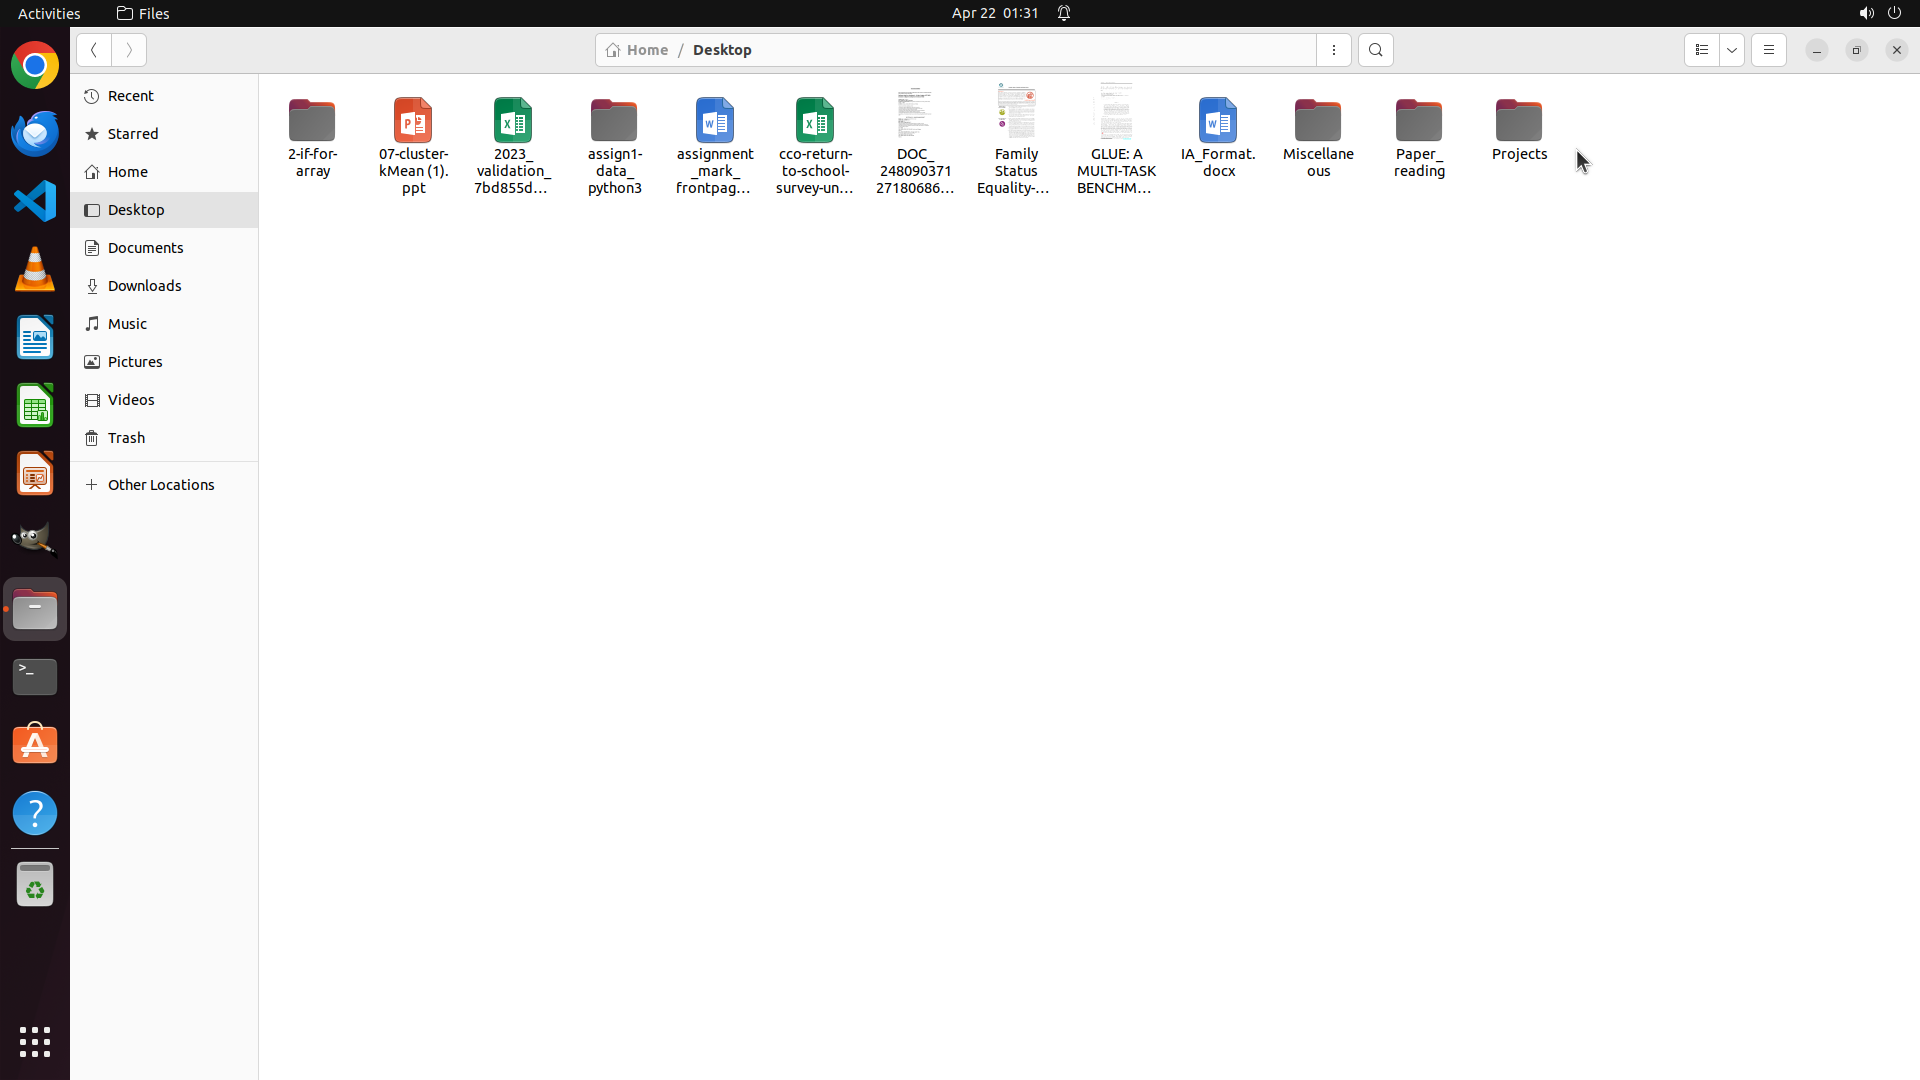
Task: Select the IA_Format.docx file icon
Action: pos(1217,122)
